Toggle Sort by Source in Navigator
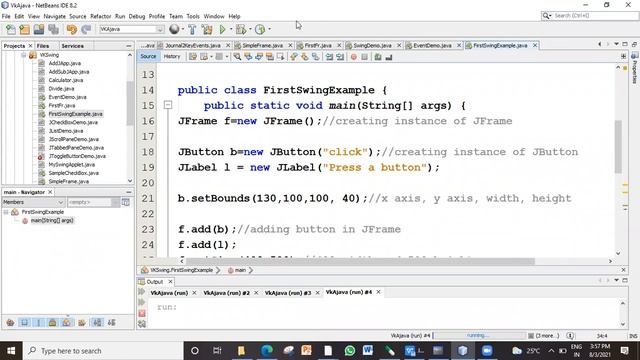This screenshot has height=360, width=640. click(x=111, y=322)
